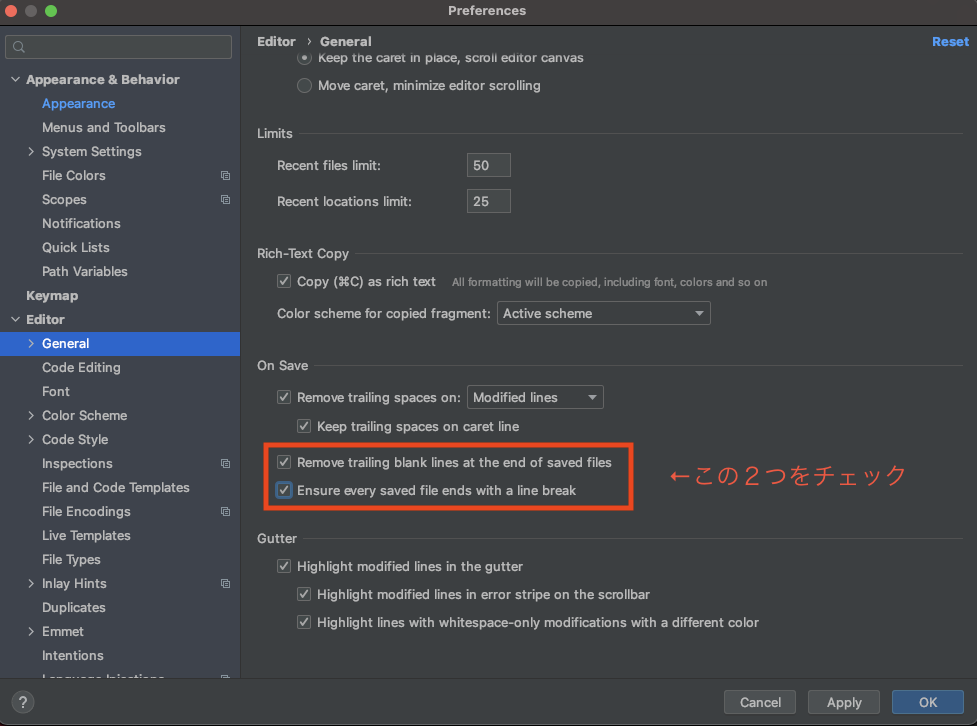Open File Types settings
Image resolution: width=977 pixels, height=726 pixels.
pos(71,560)
